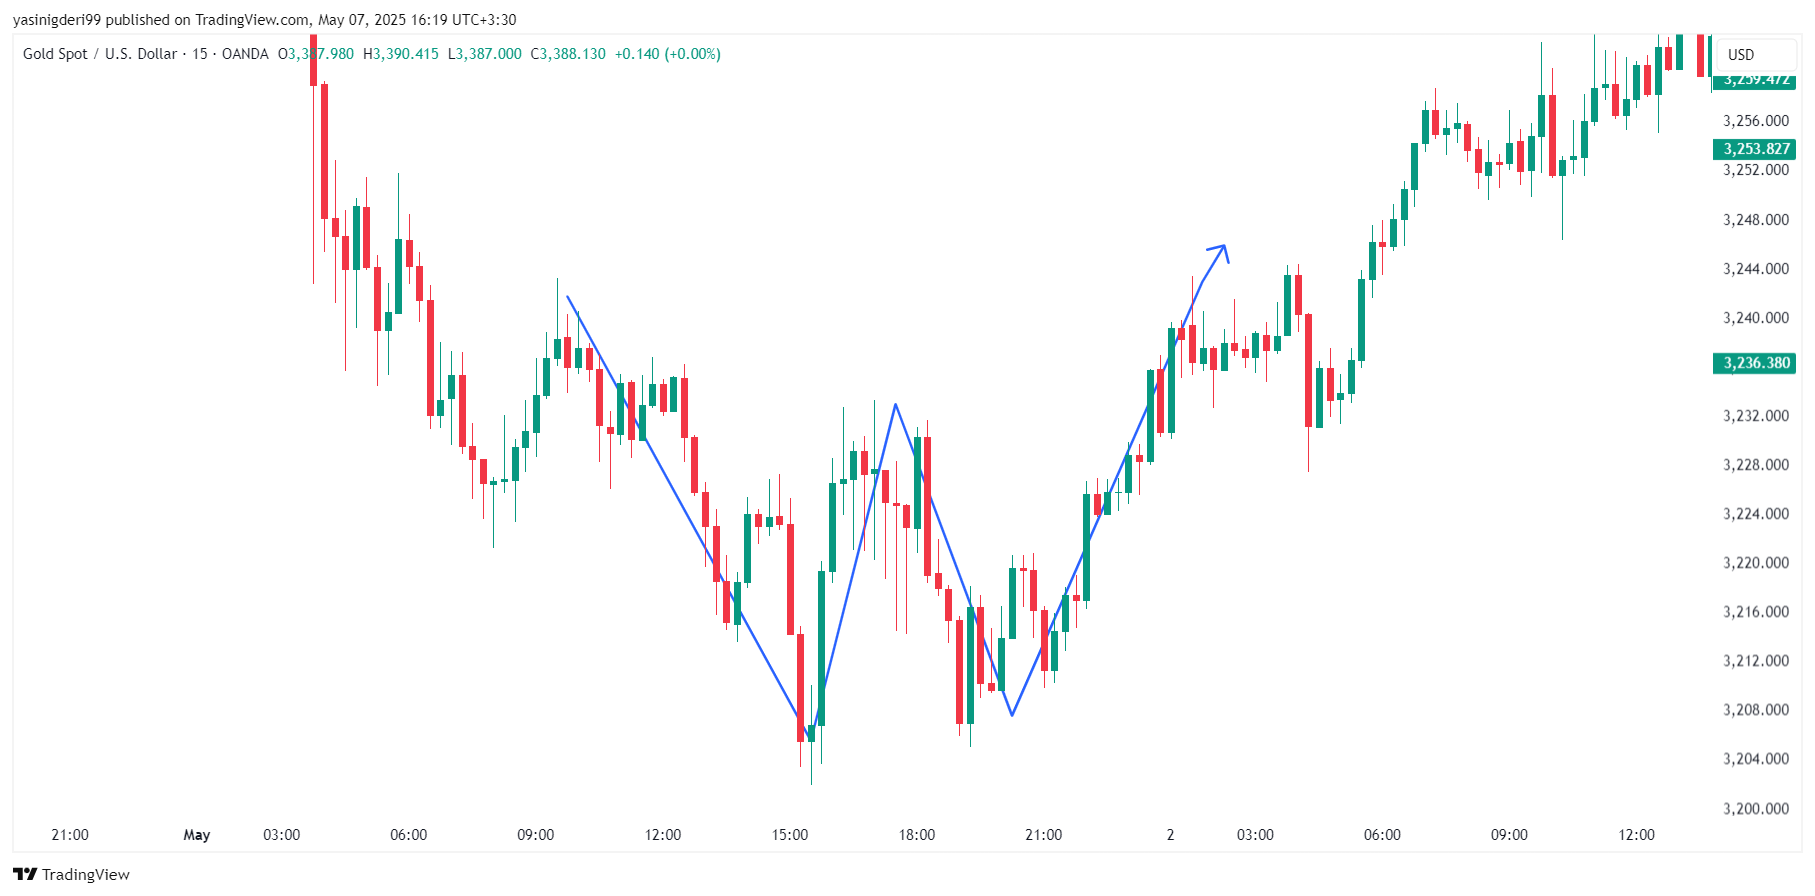Select the 3,236.380 green price tag
1815x896 pixels.
[1755, 363]
